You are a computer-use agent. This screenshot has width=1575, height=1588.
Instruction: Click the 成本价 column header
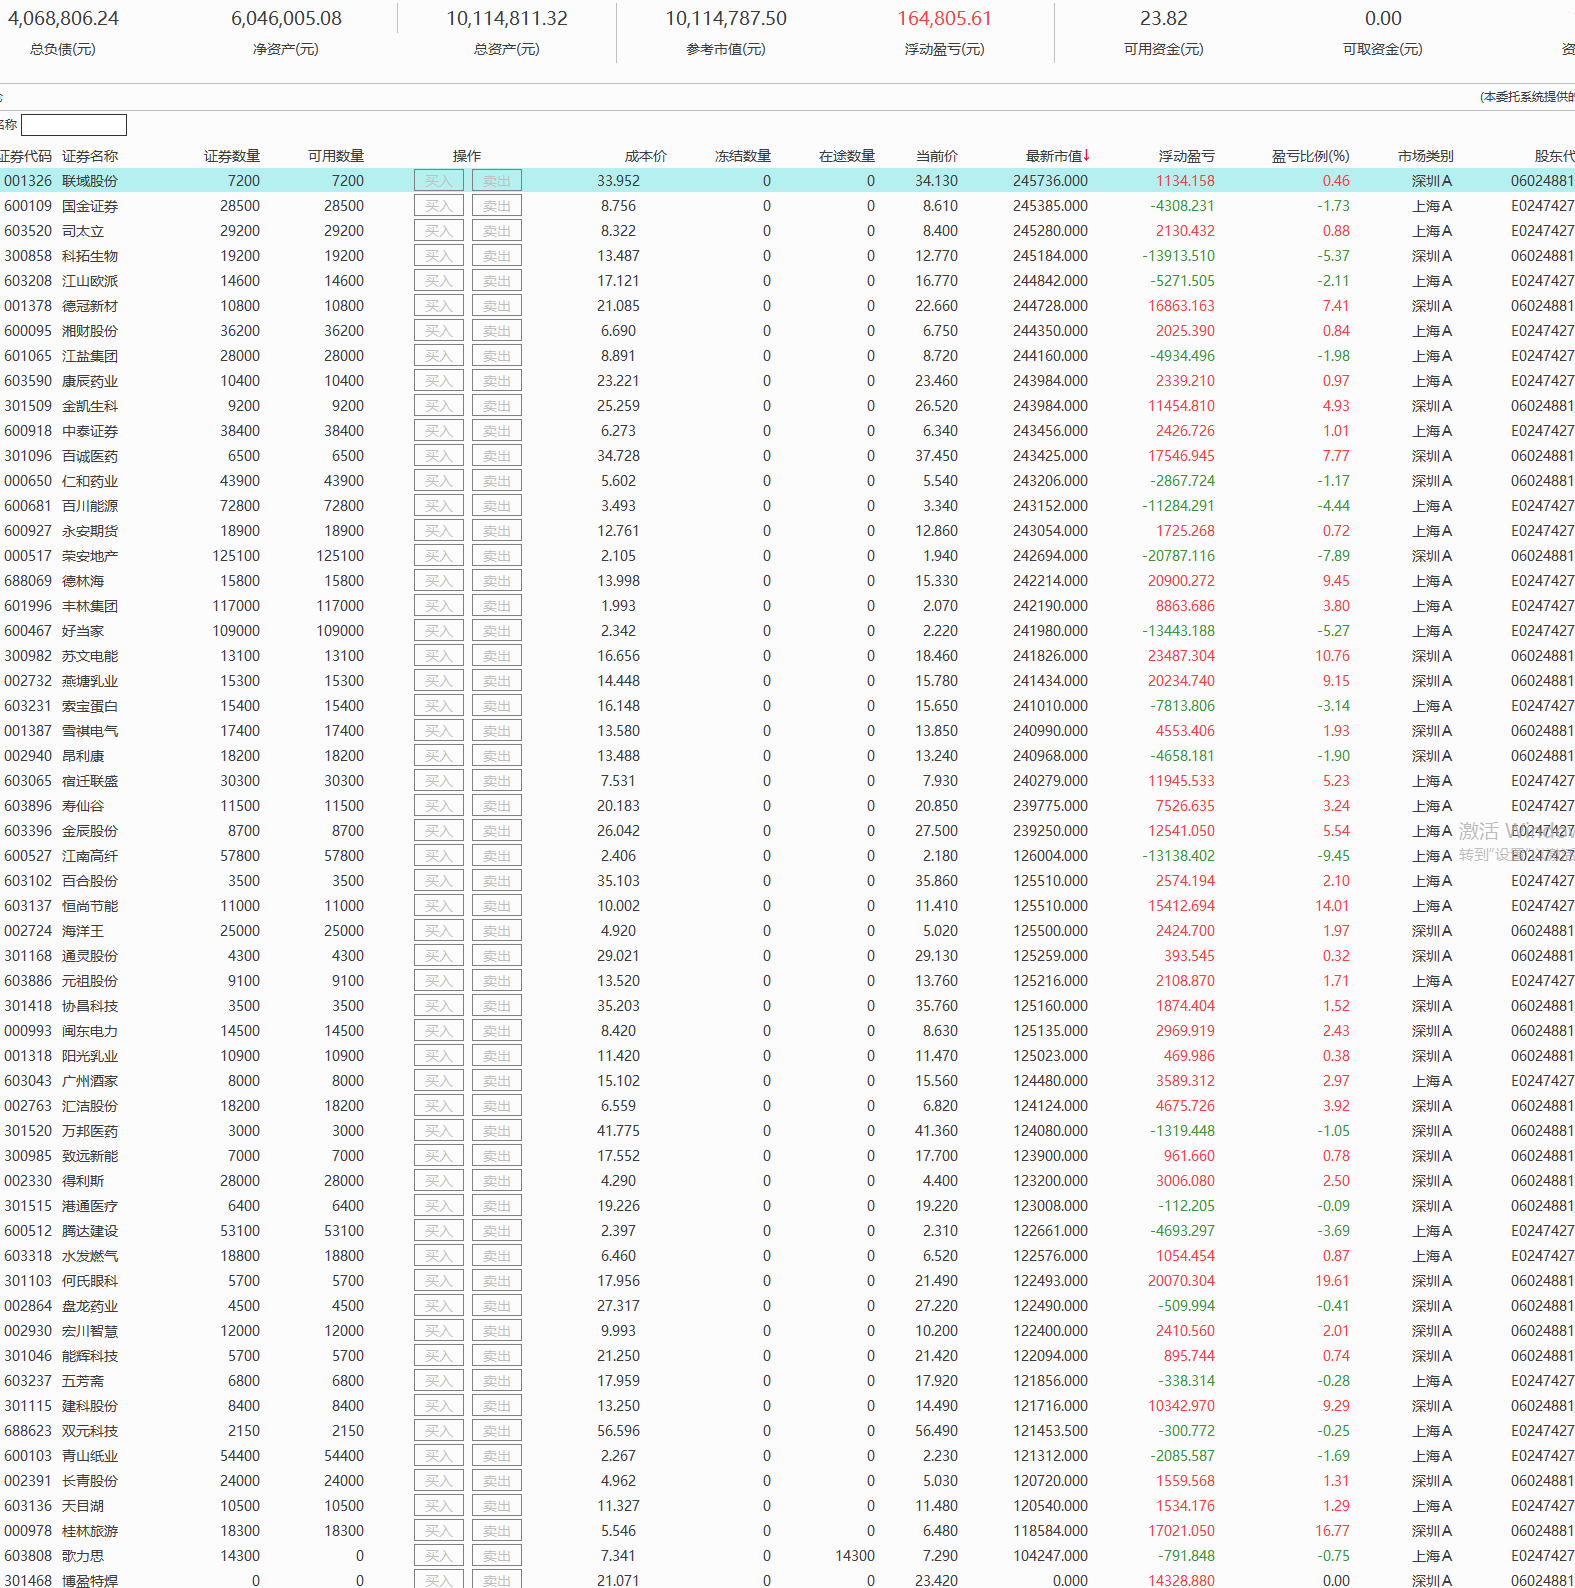click(x=646, y=156)
